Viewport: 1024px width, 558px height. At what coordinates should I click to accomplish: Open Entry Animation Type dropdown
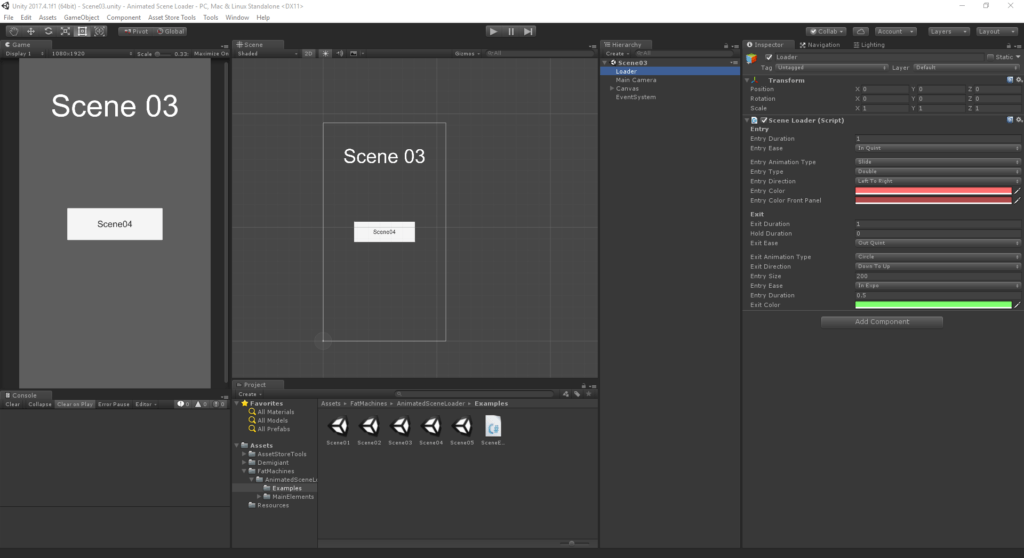[938, 162]
